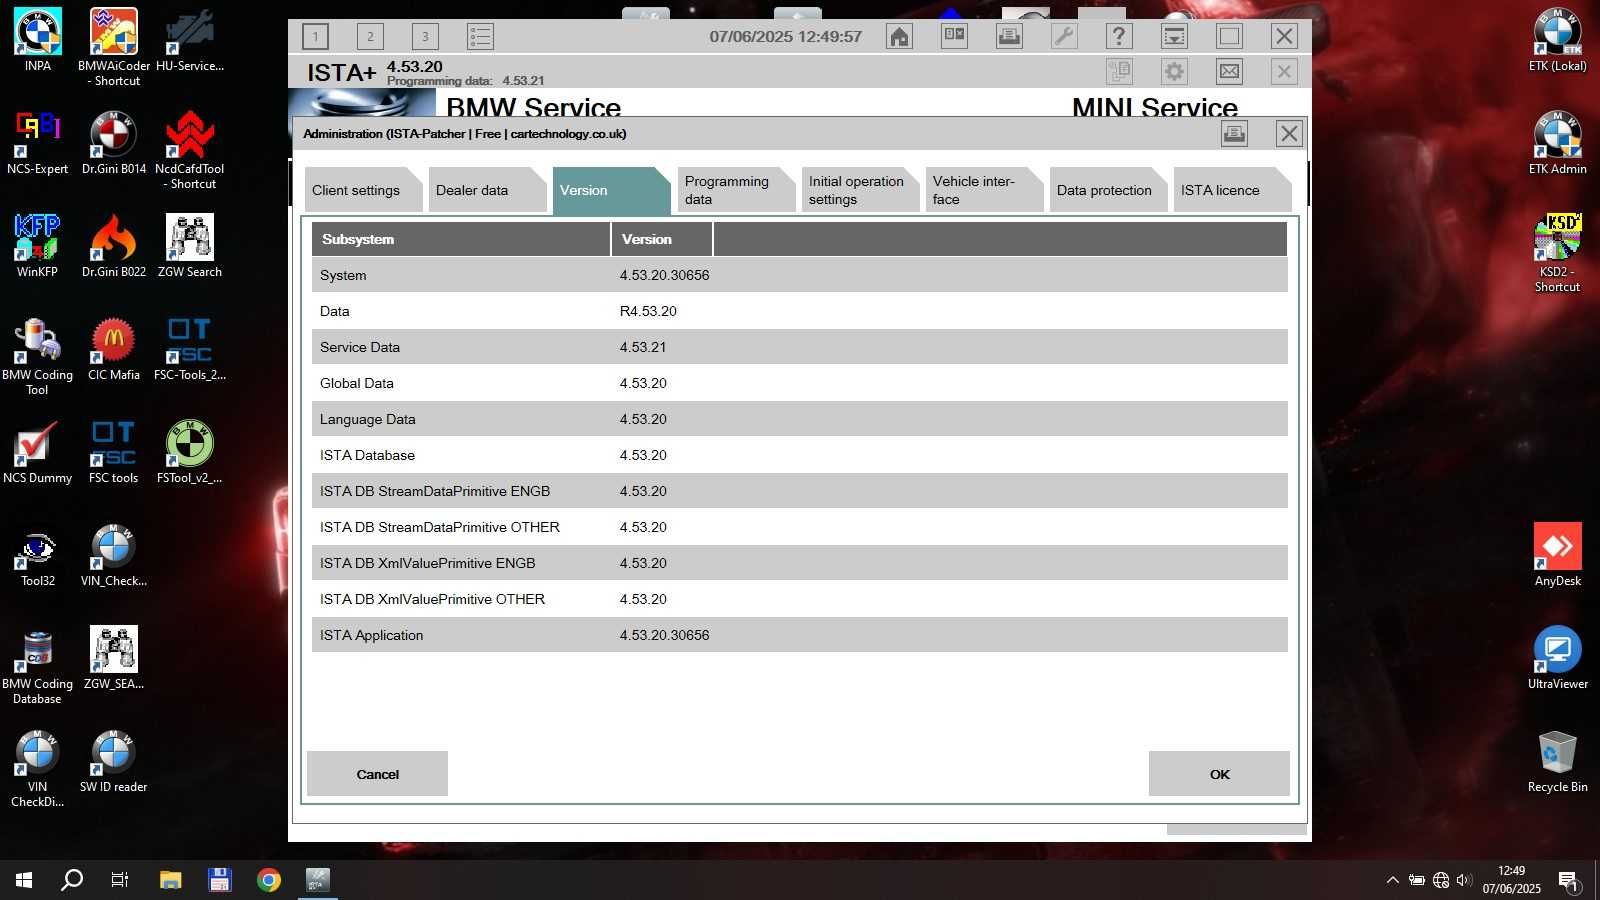Open the KSD2 shortcut on the desktop
This screenshot has height=900, width=1600.
click(x=1558, y=253)
